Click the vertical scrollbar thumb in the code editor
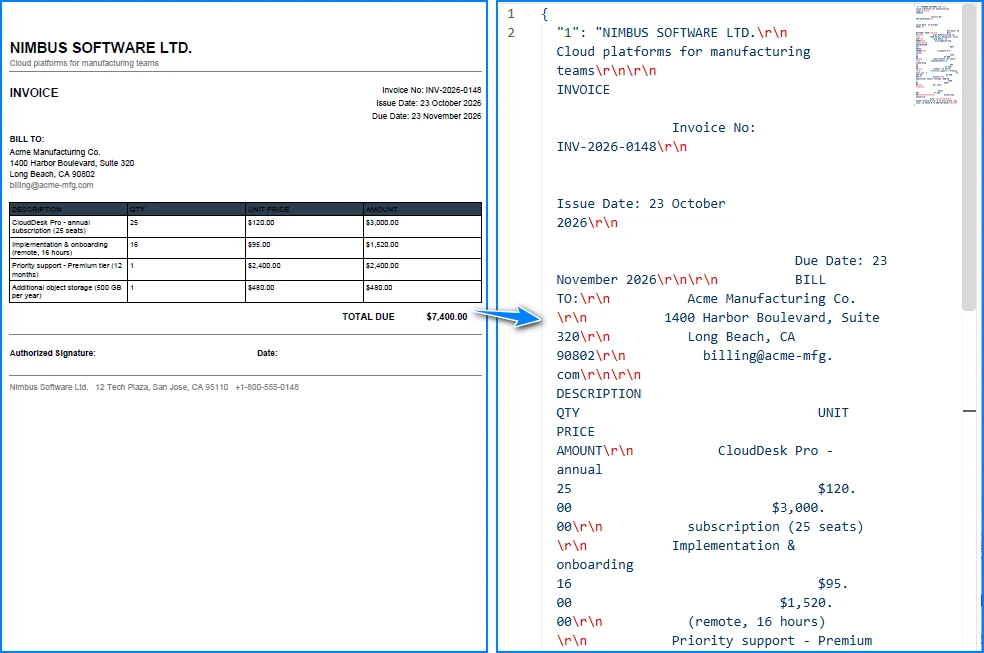Image resolution: width=984 pixels, height=653 pixels. 969,158
